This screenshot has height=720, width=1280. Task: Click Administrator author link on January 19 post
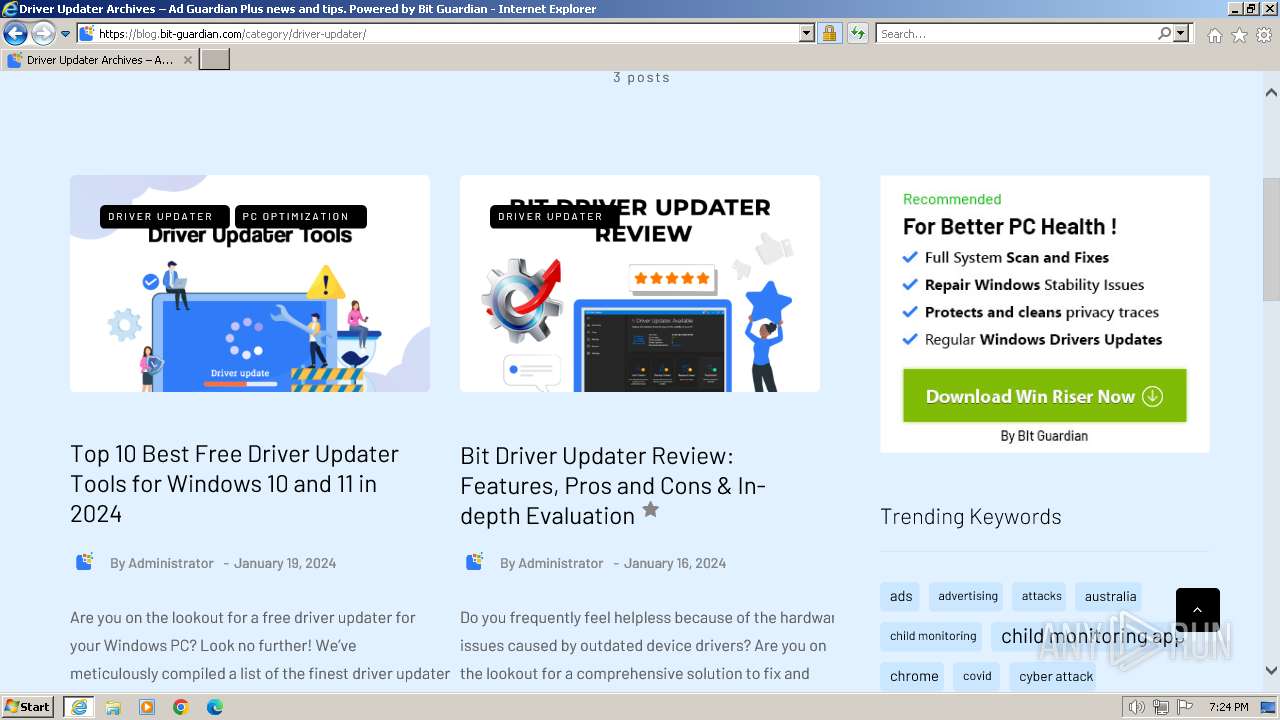pos(171,563)
